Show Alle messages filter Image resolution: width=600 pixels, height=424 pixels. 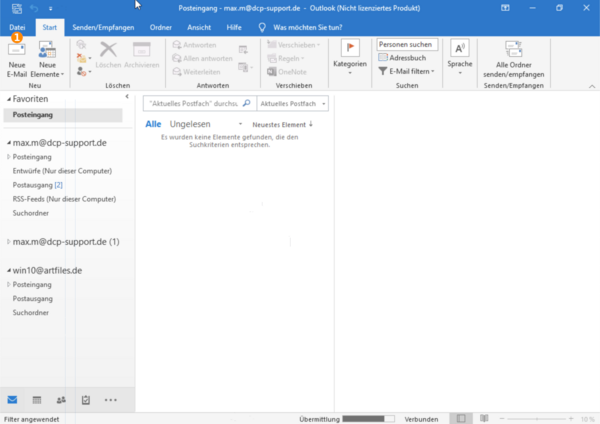pyautogui.click(x=153, y=124)
